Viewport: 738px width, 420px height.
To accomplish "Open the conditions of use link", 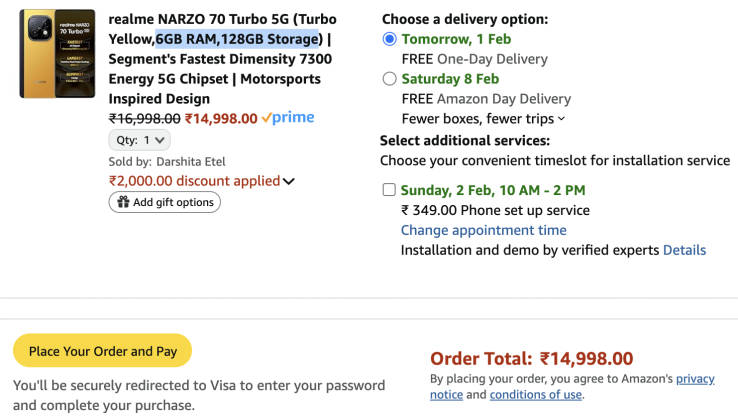I will click(535, 394).
